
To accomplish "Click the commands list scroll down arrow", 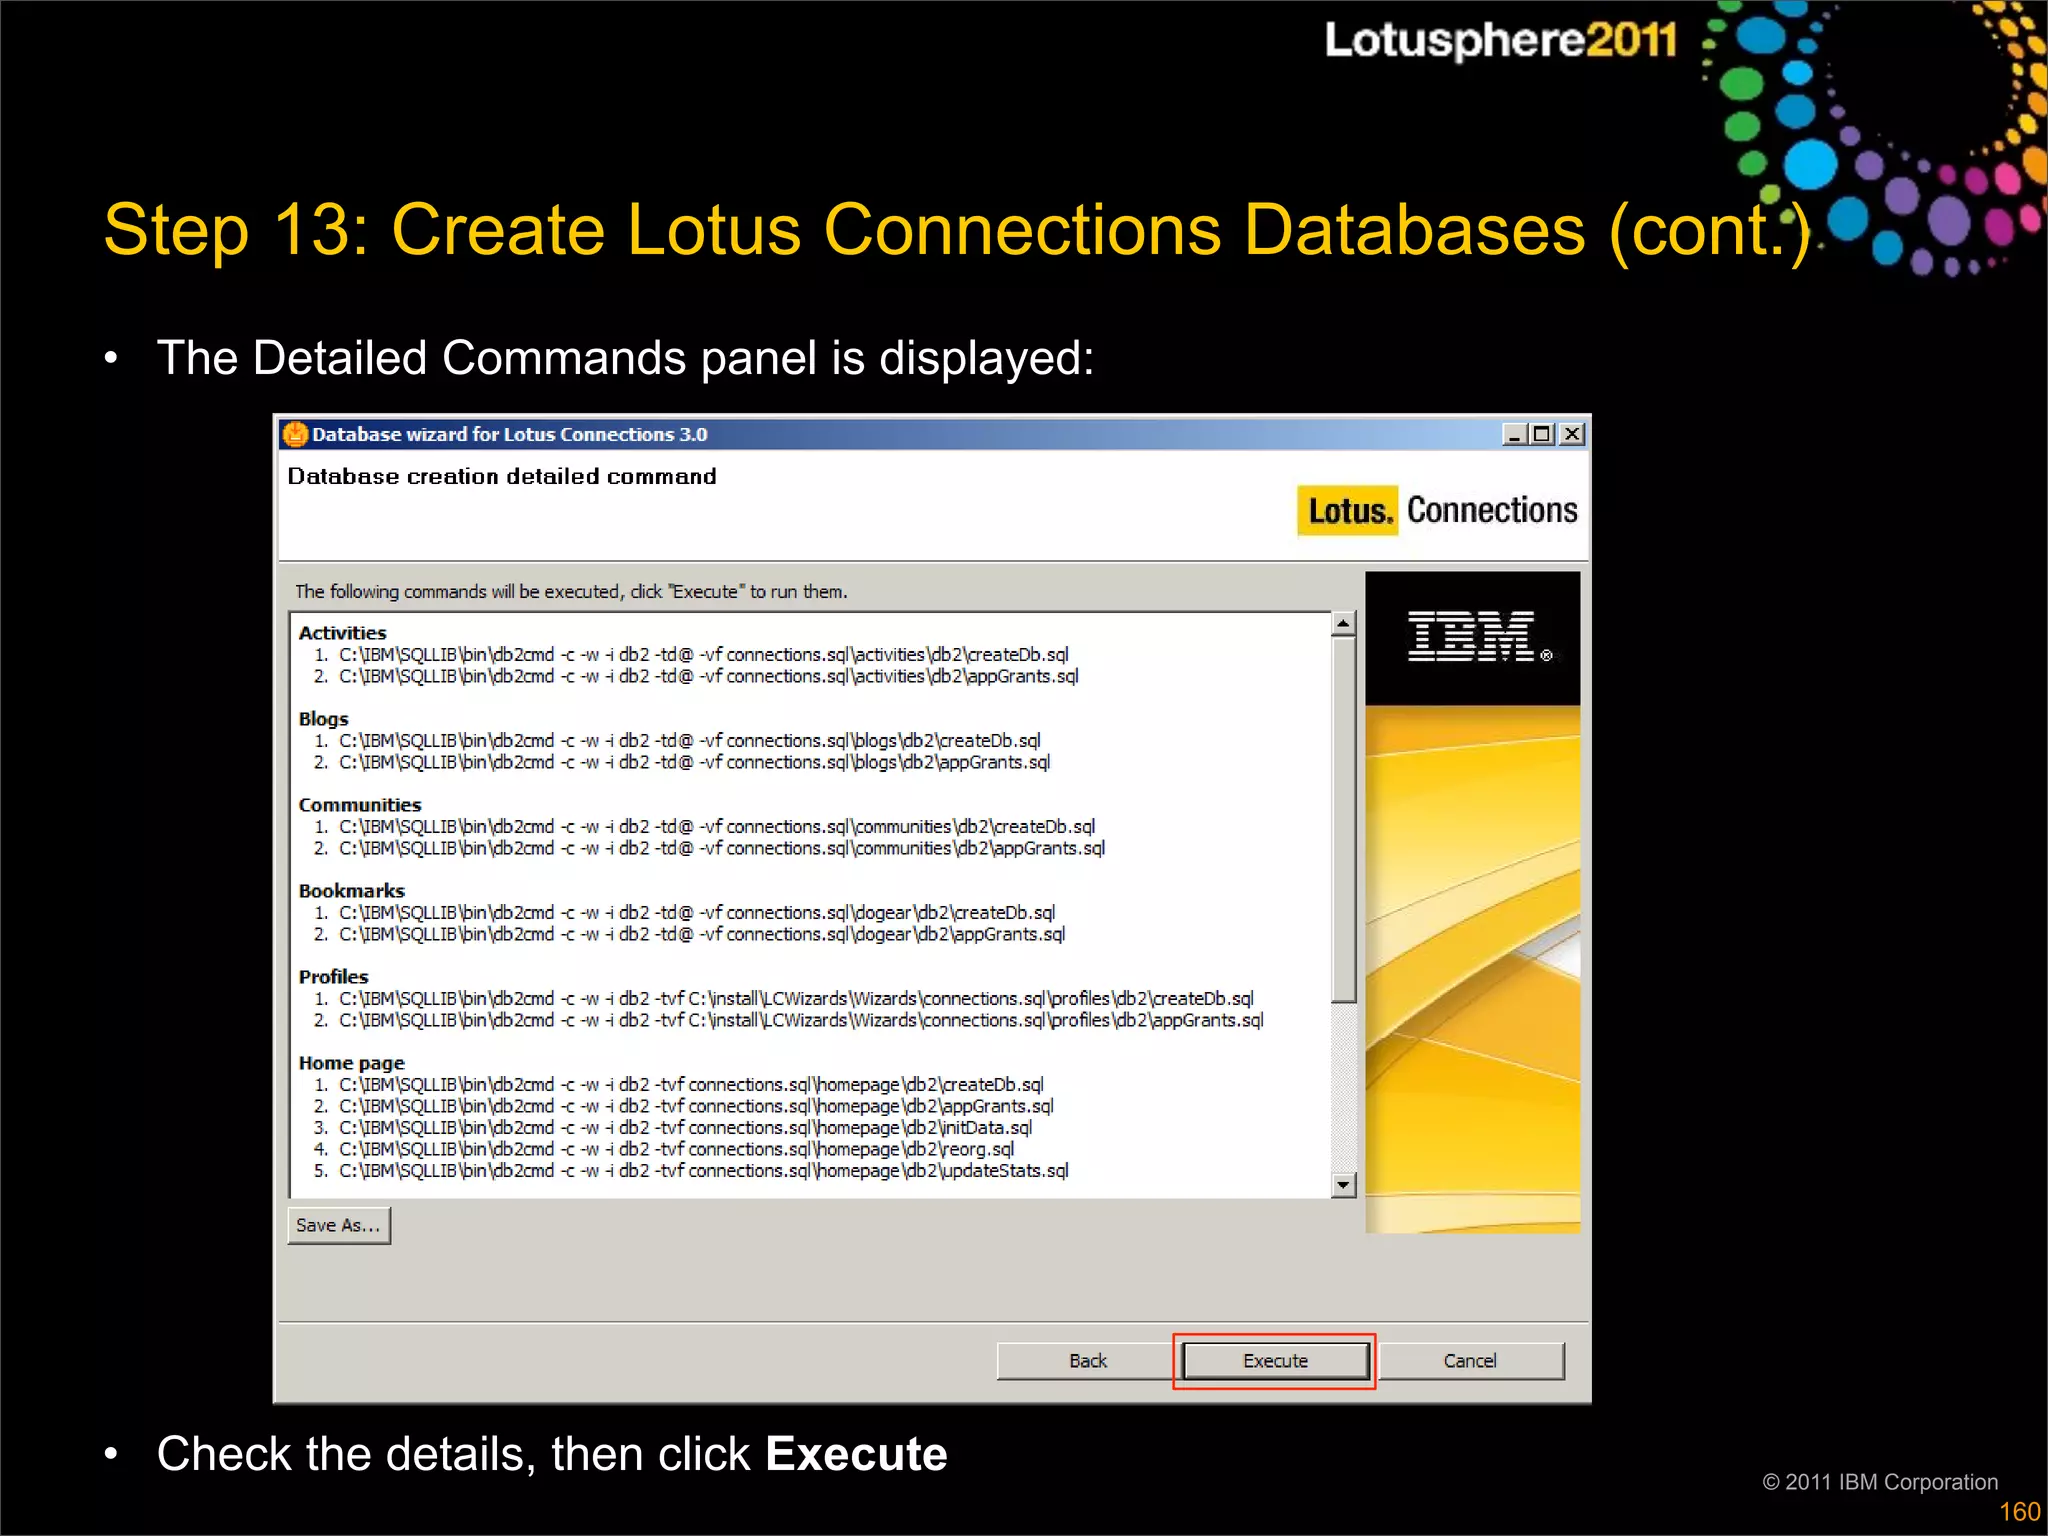I will tap(1343, 1185).
